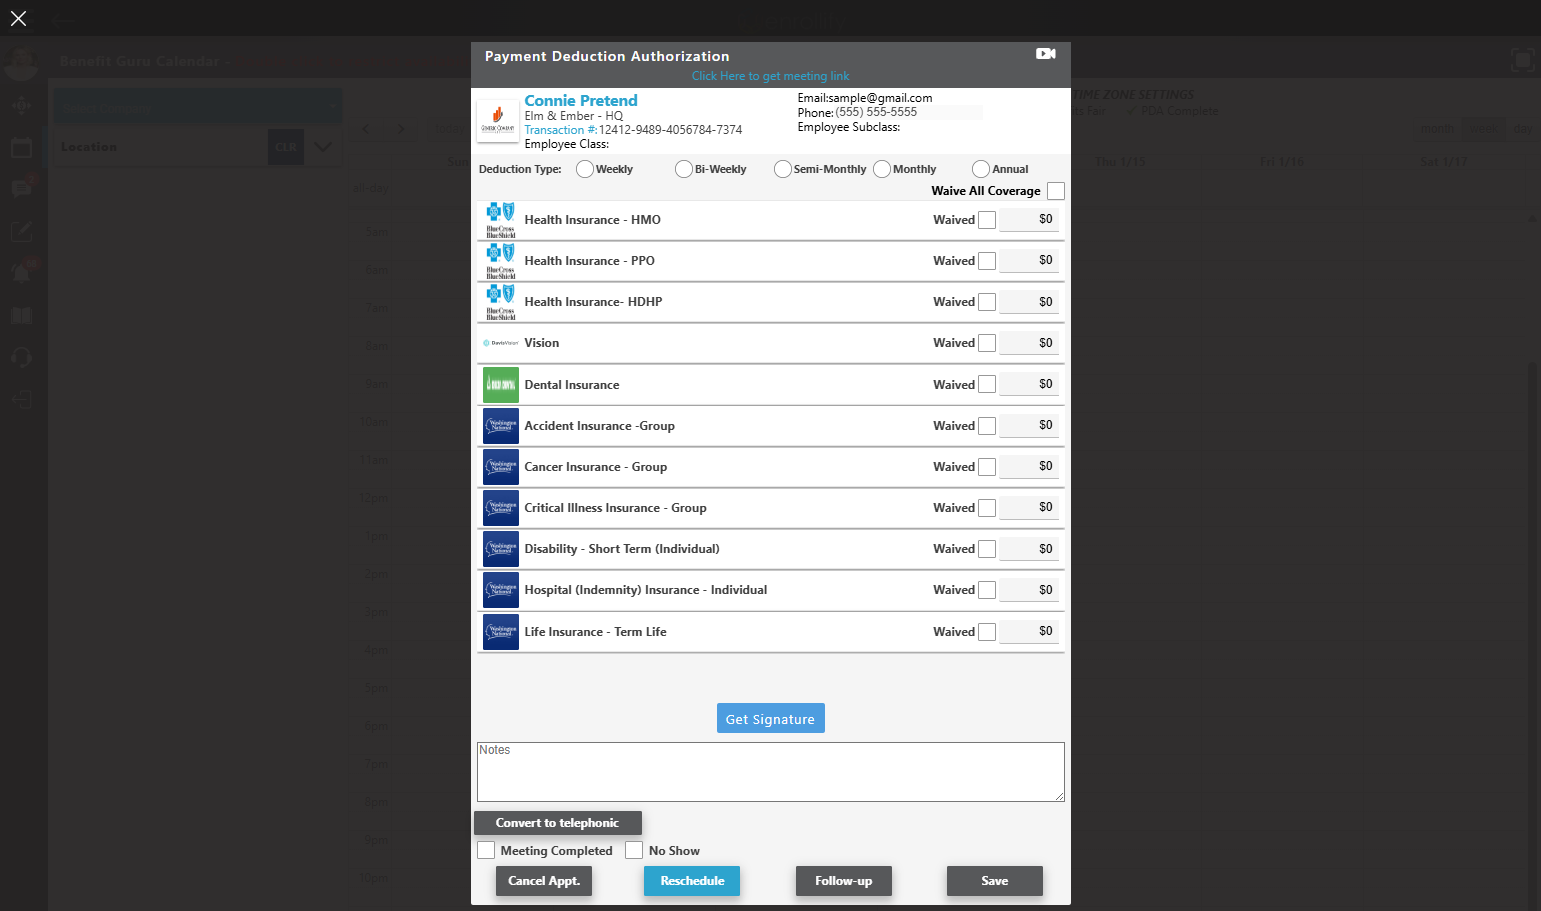Switch background calendar to day view

coord(1522,129)
